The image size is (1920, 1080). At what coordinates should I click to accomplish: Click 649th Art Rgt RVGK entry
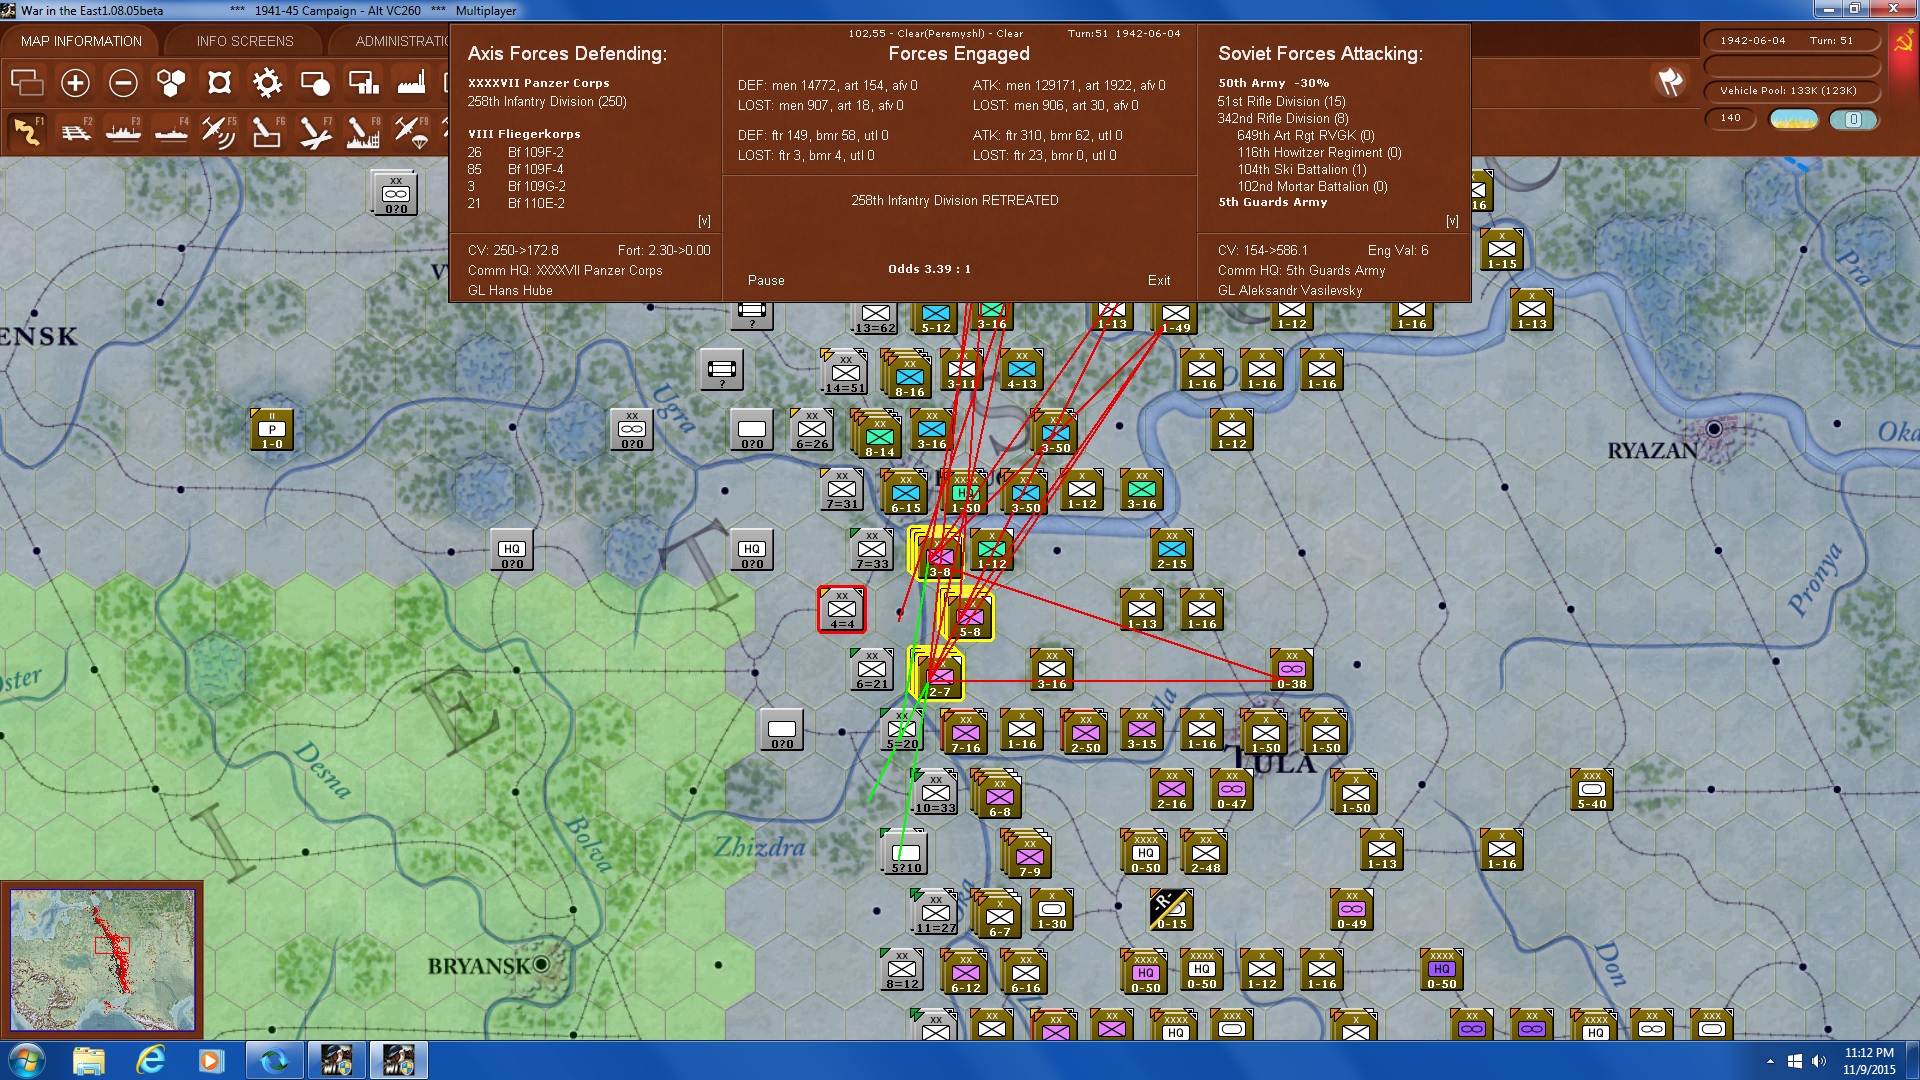coord(1305,136)
